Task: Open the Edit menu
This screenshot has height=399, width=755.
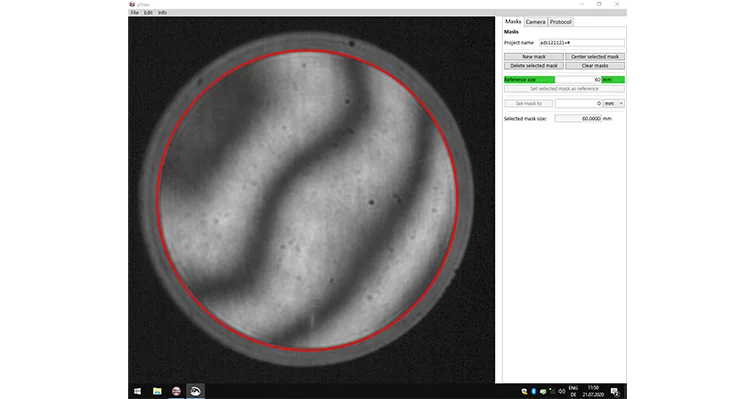Action: tap(148, 13)
